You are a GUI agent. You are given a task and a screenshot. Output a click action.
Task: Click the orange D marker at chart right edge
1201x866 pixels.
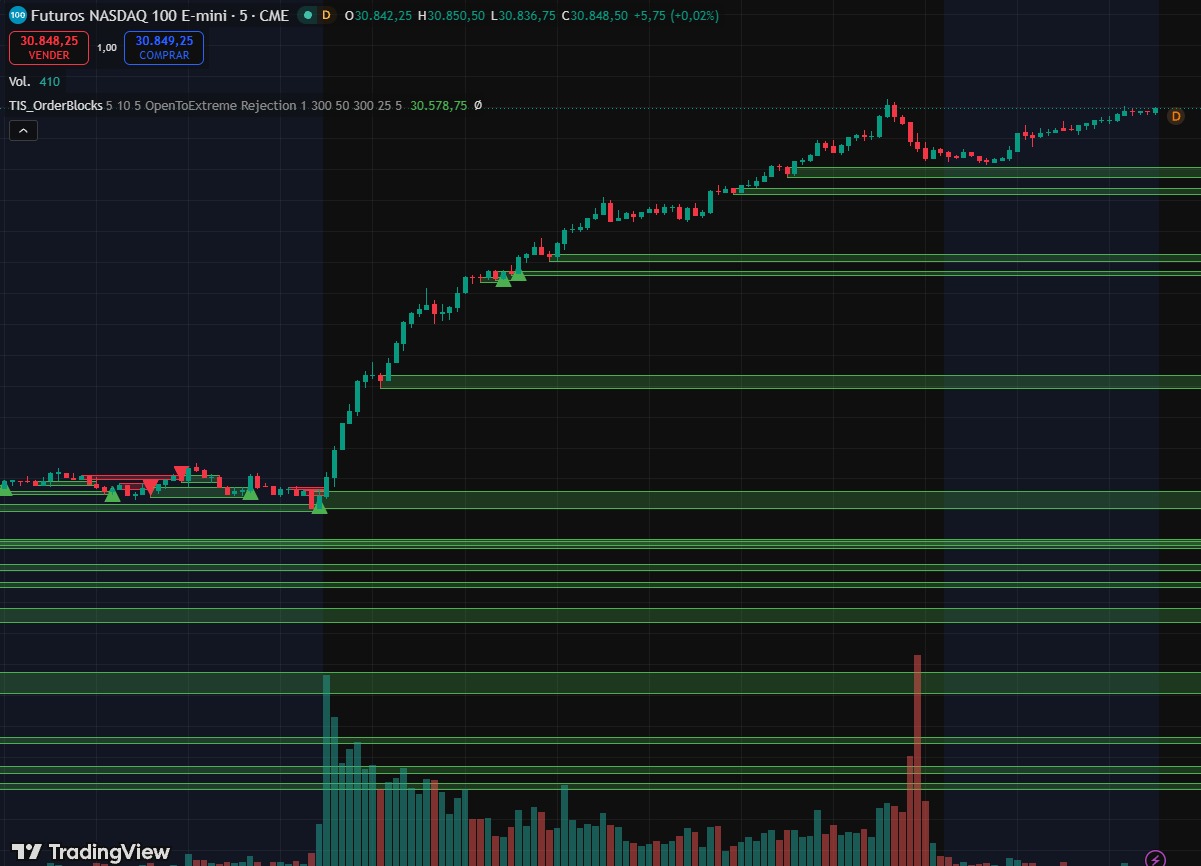coord(1176,117)
